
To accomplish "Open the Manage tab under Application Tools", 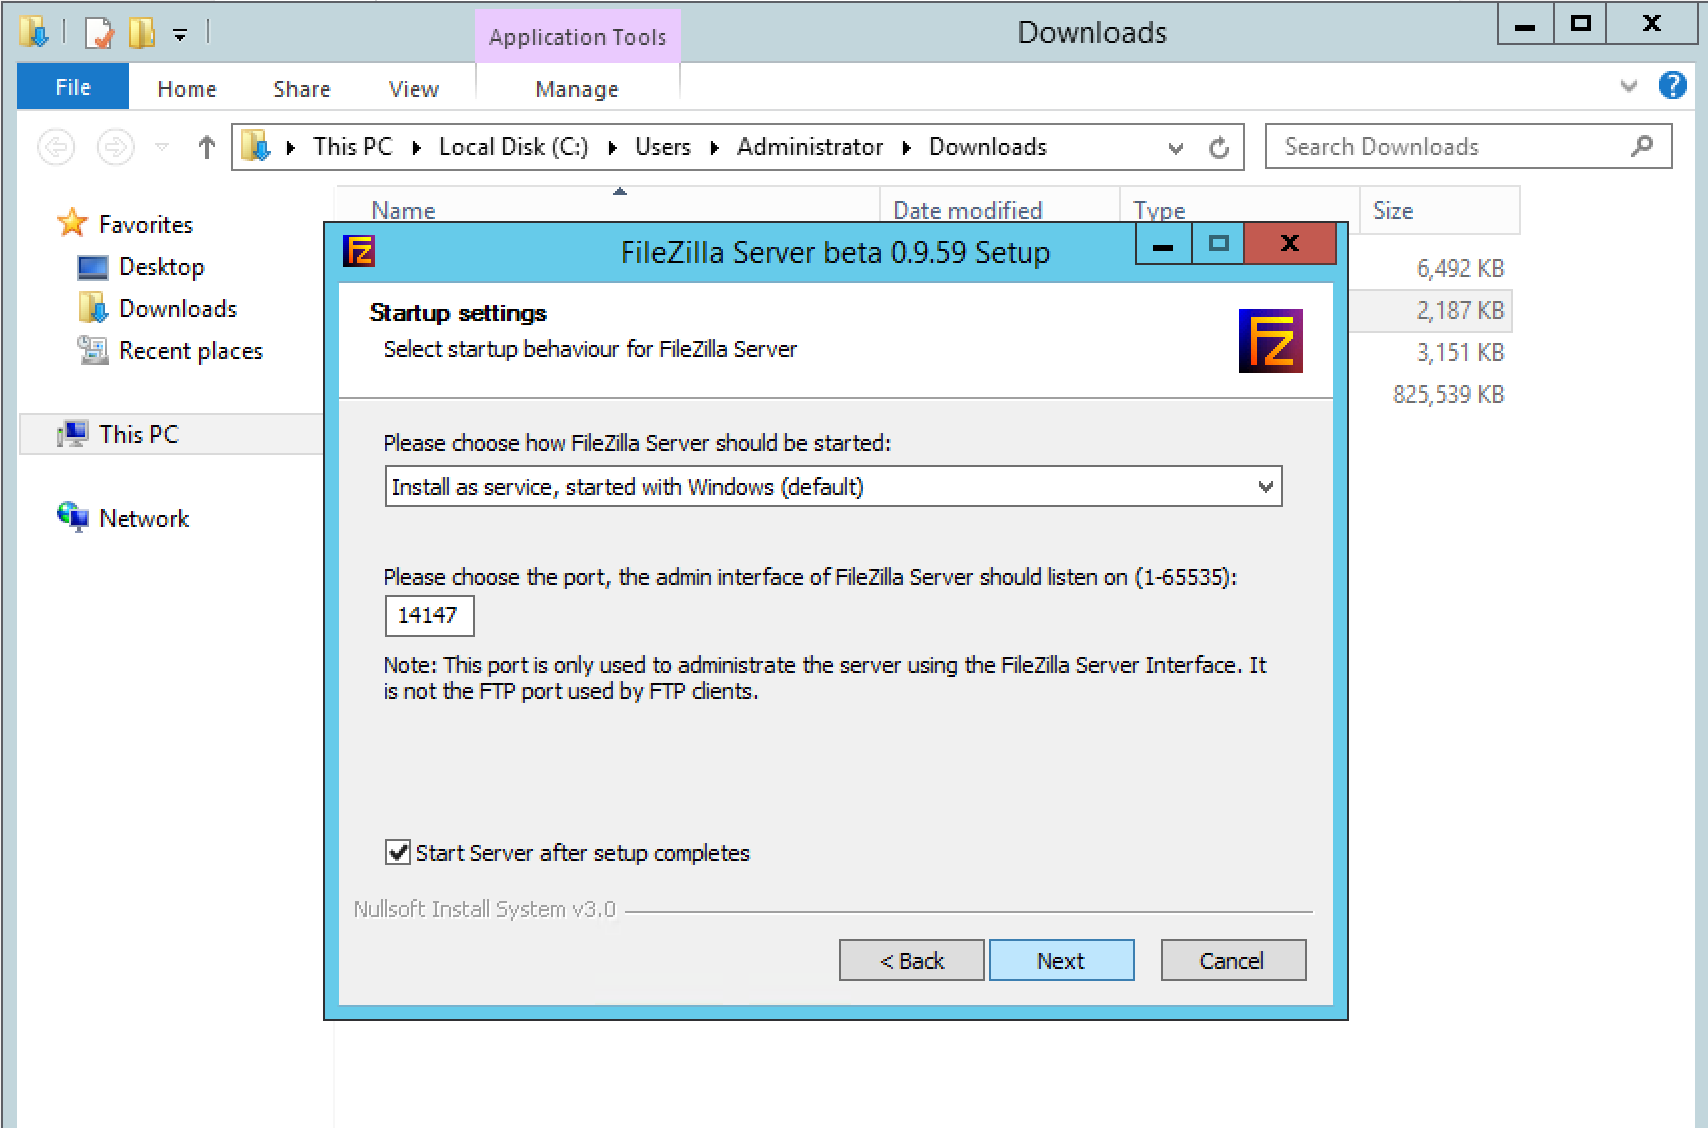I will pos(576,88).
